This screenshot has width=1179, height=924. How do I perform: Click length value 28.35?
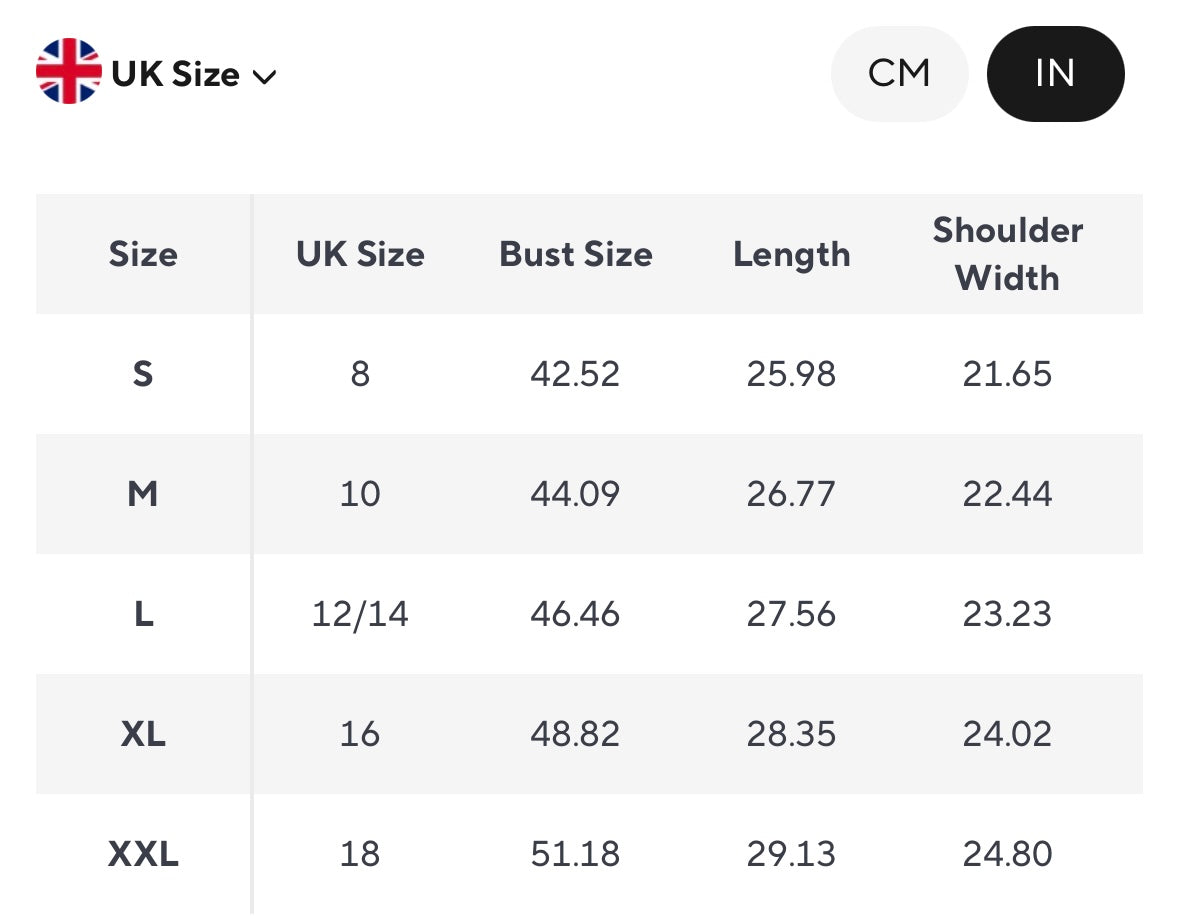point(791,734)
